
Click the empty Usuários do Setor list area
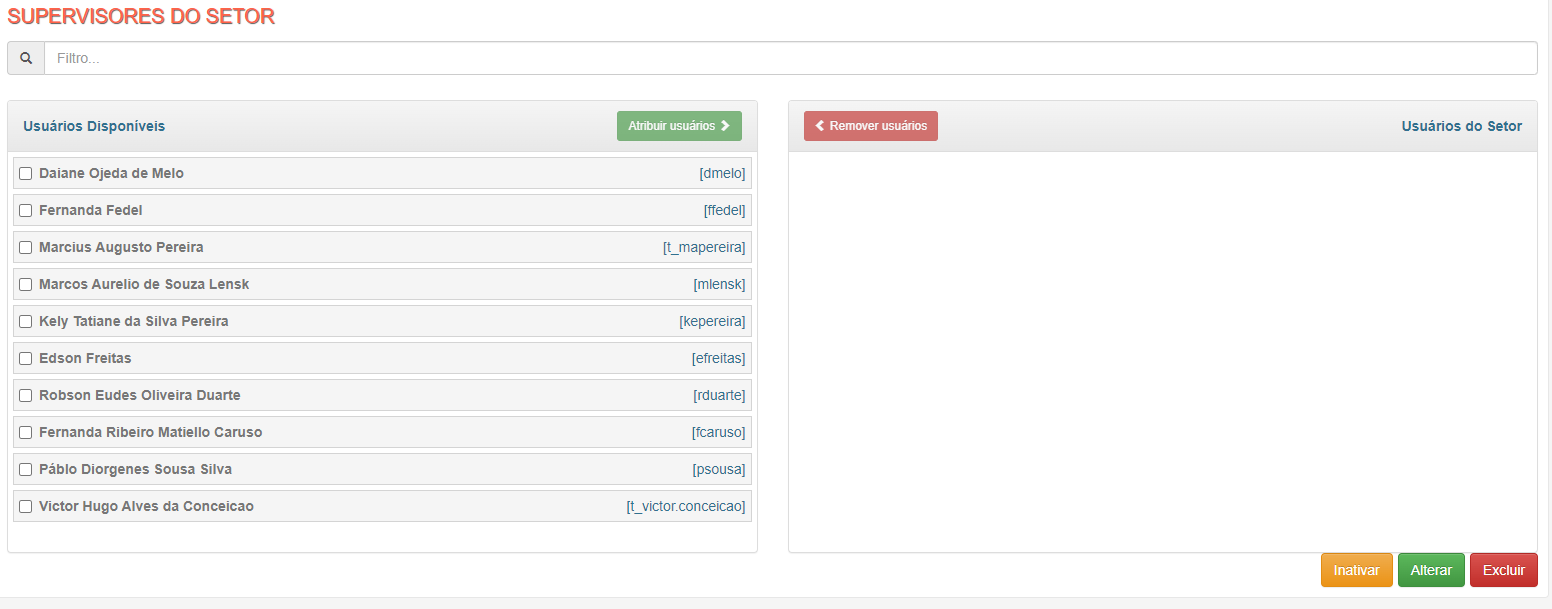click(1163, 351)
